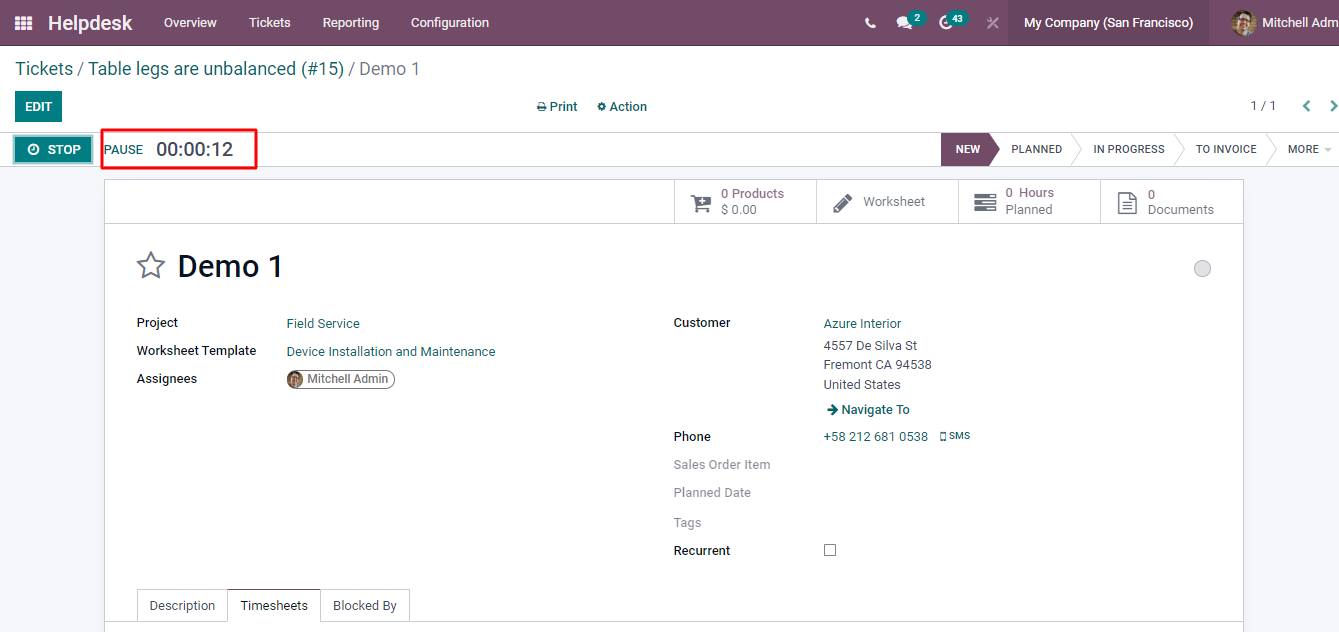The height and width of the screenshot is (632, 1339).
Task: Open the apps grid menu icon
Action: [23, 23]
